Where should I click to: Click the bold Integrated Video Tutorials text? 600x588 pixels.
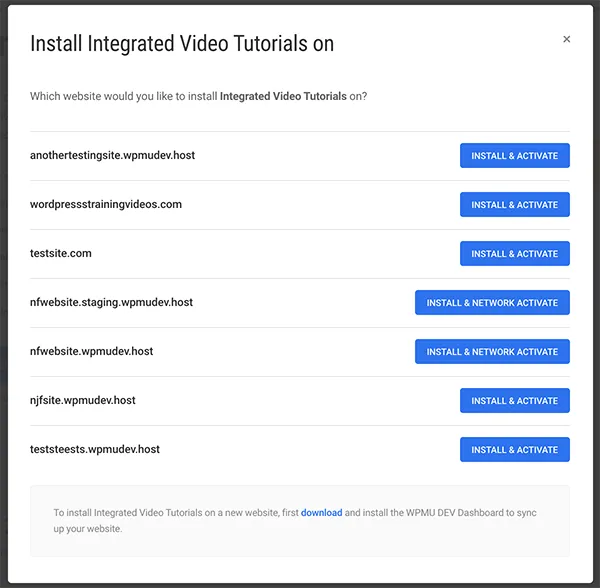click(283, 97)
